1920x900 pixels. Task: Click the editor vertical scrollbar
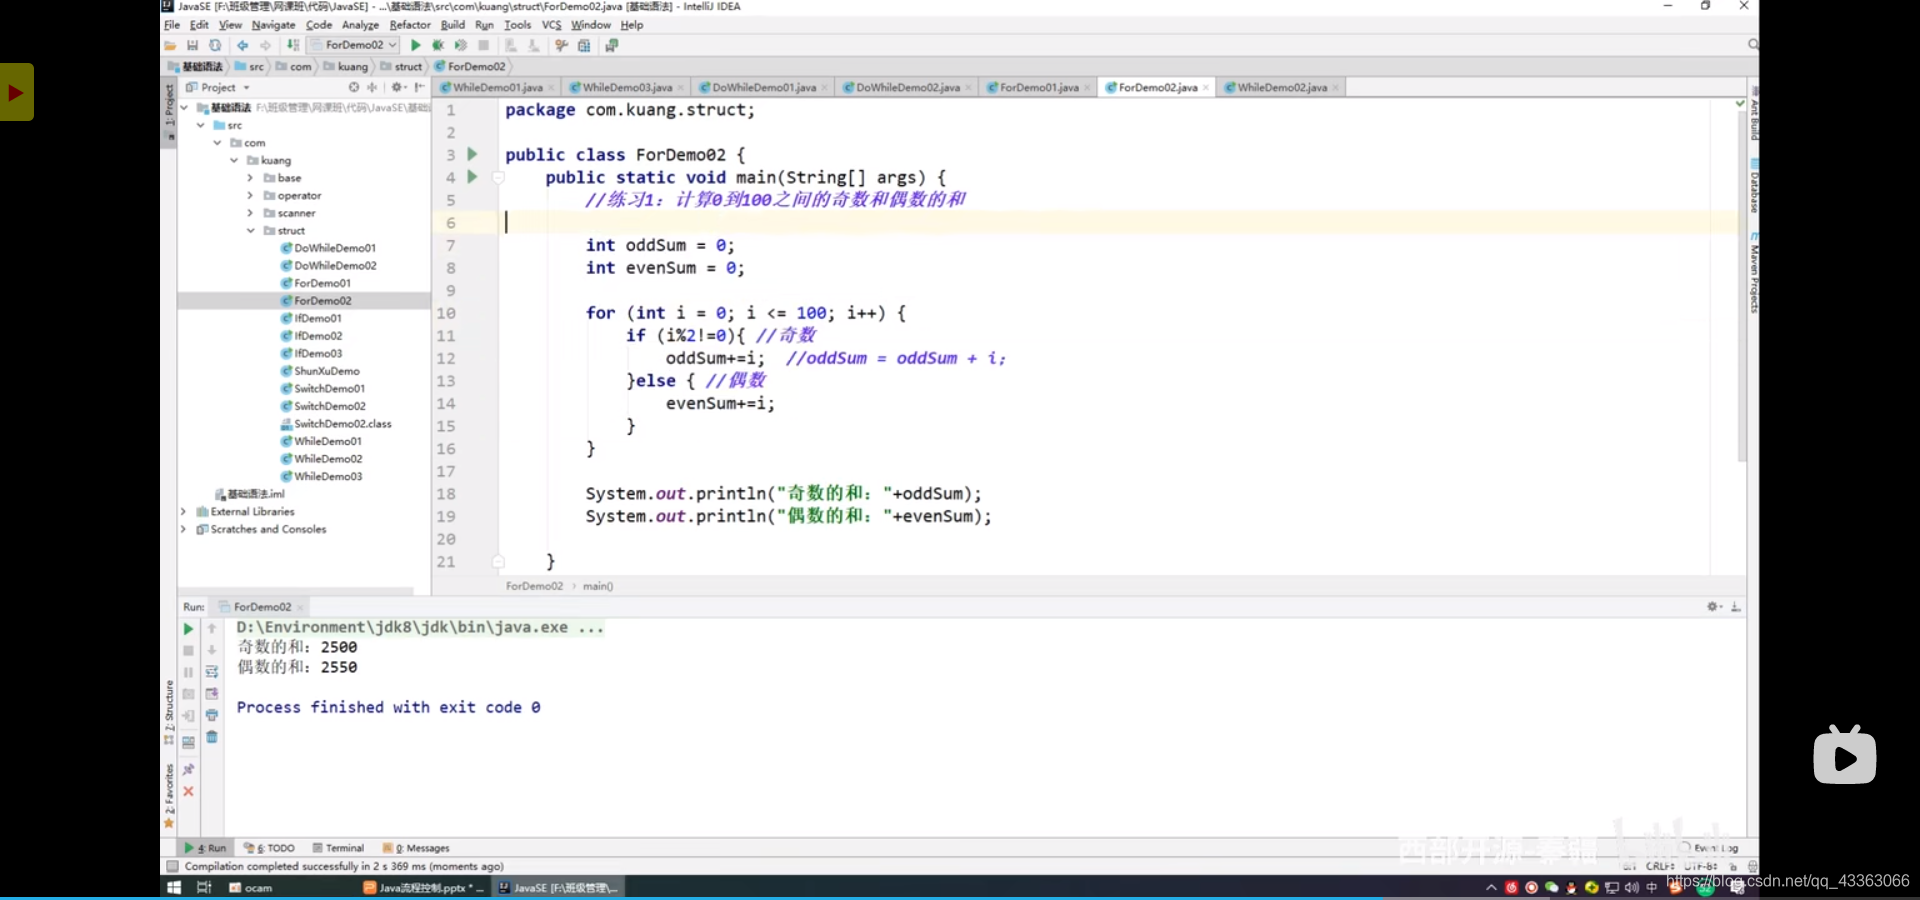[1741, 285]
